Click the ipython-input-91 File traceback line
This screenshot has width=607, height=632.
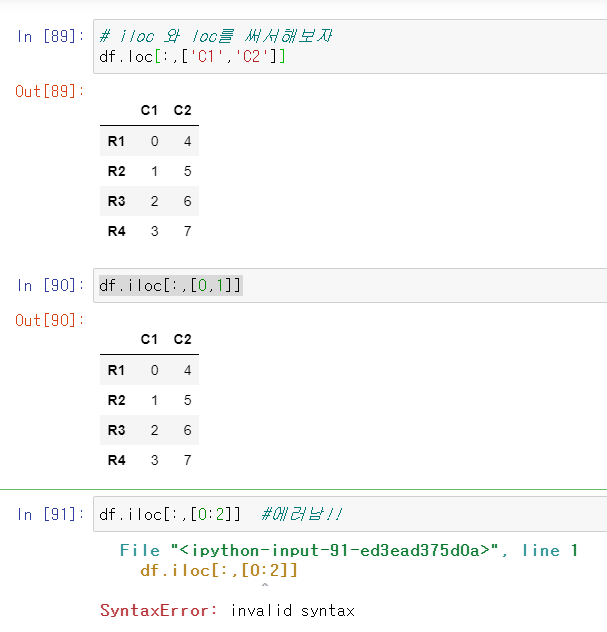pyautogui.click(x=349, y=551)
